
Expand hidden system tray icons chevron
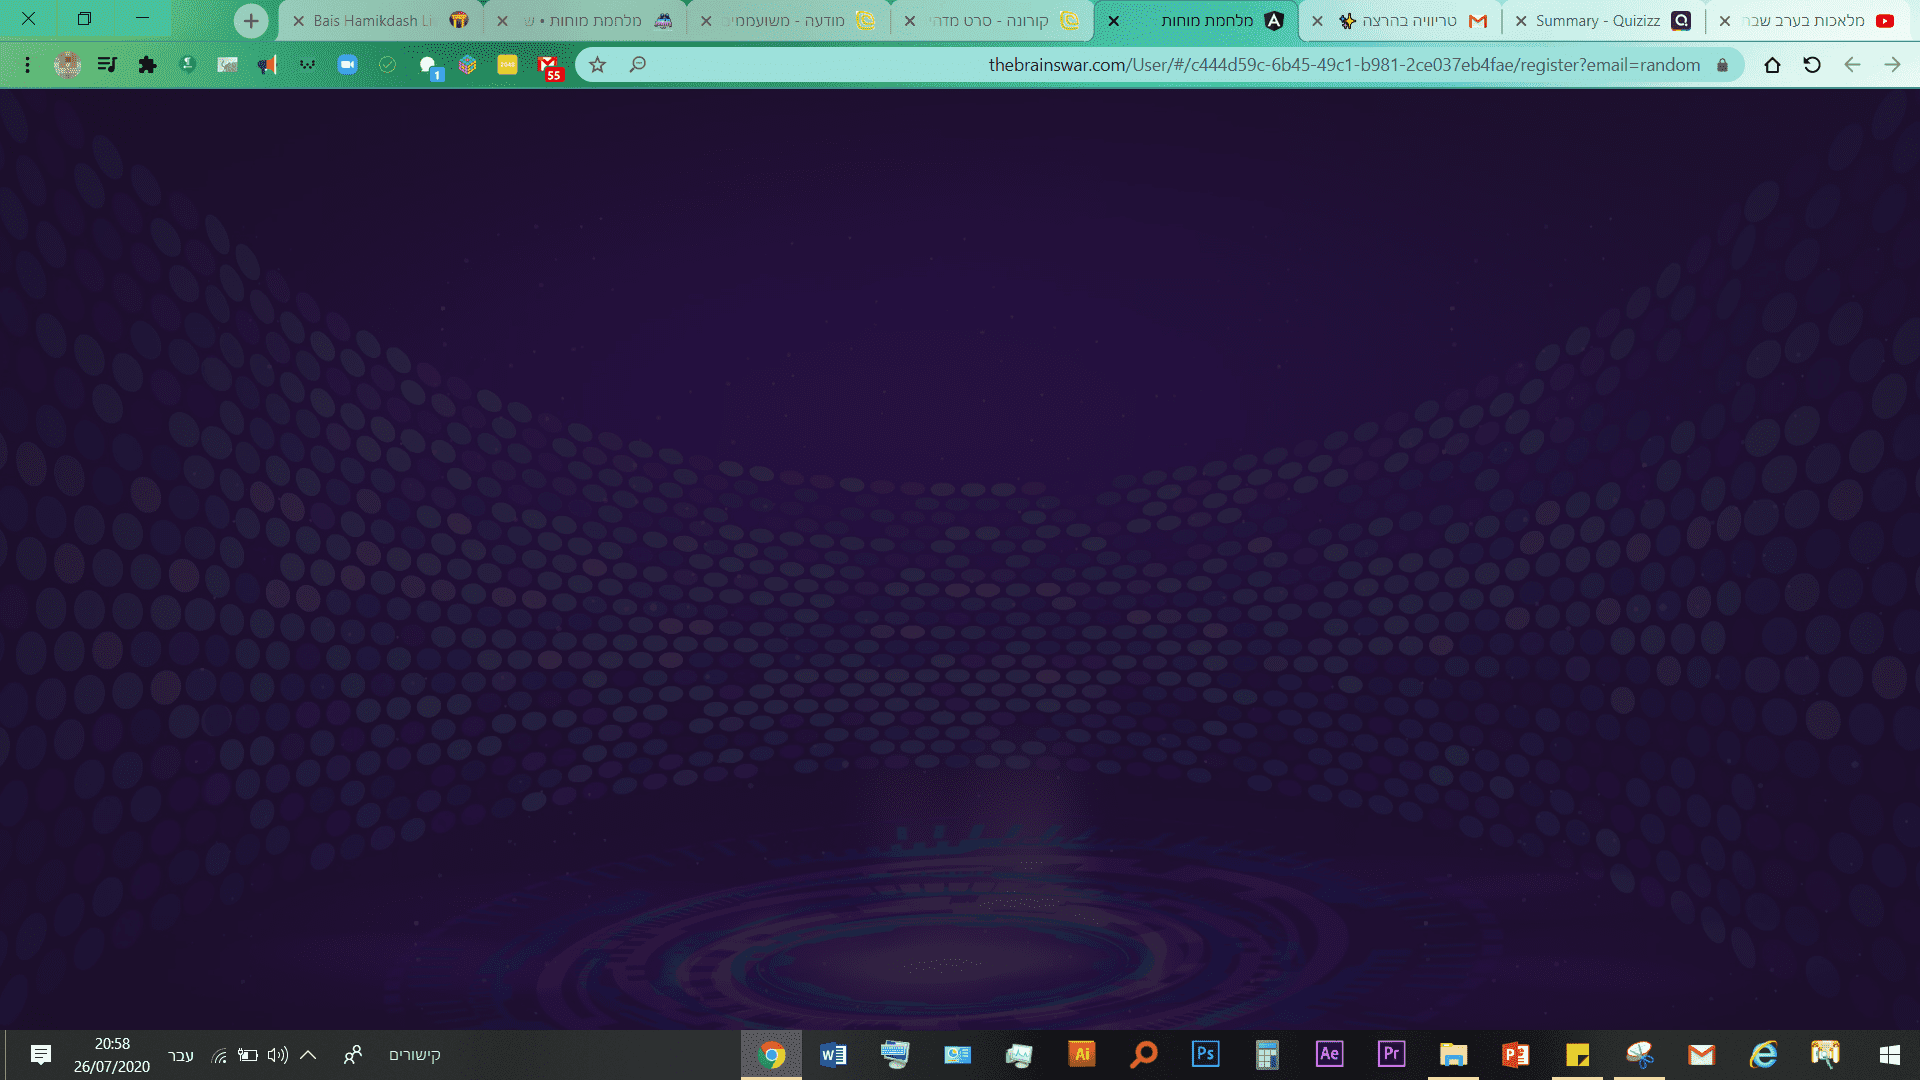(308, 1054)
